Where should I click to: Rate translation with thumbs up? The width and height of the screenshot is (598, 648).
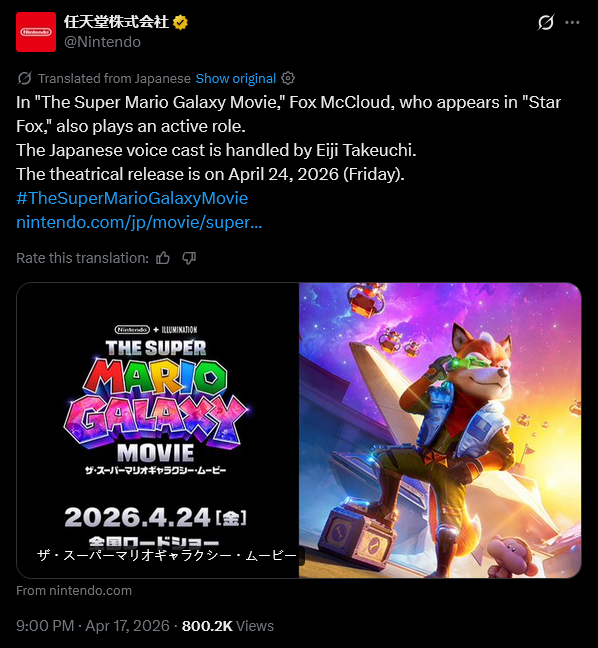click(163, 258)
